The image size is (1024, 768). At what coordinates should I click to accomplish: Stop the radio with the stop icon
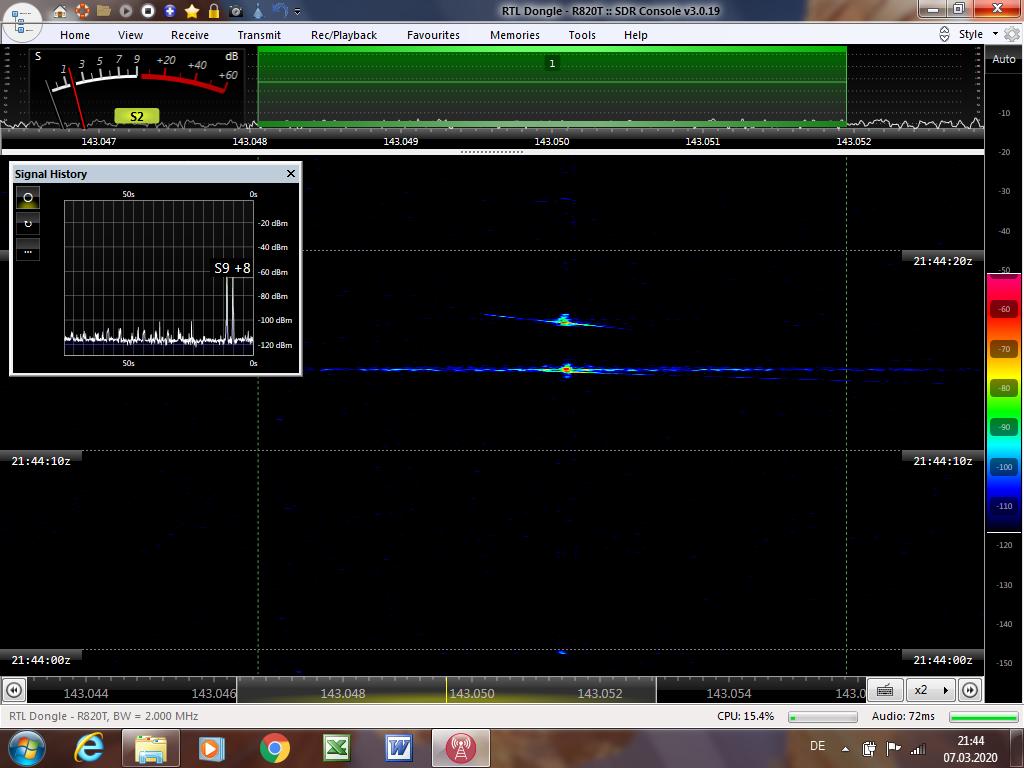pyautogui.click(x=148, y=10)
